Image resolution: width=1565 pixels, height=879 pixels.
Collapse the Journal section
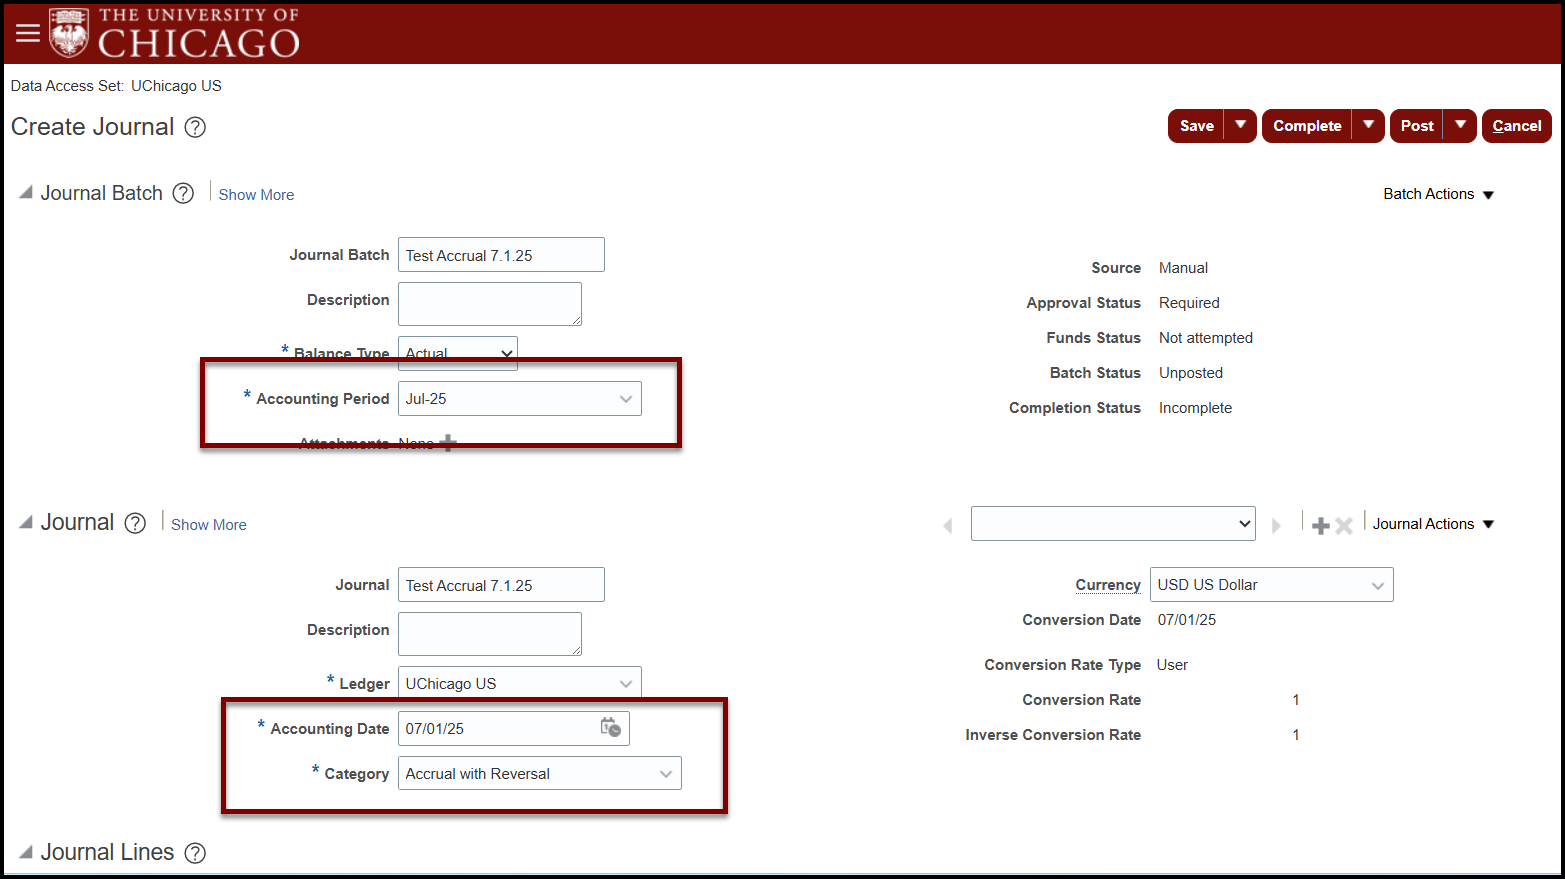coord(26,522)
